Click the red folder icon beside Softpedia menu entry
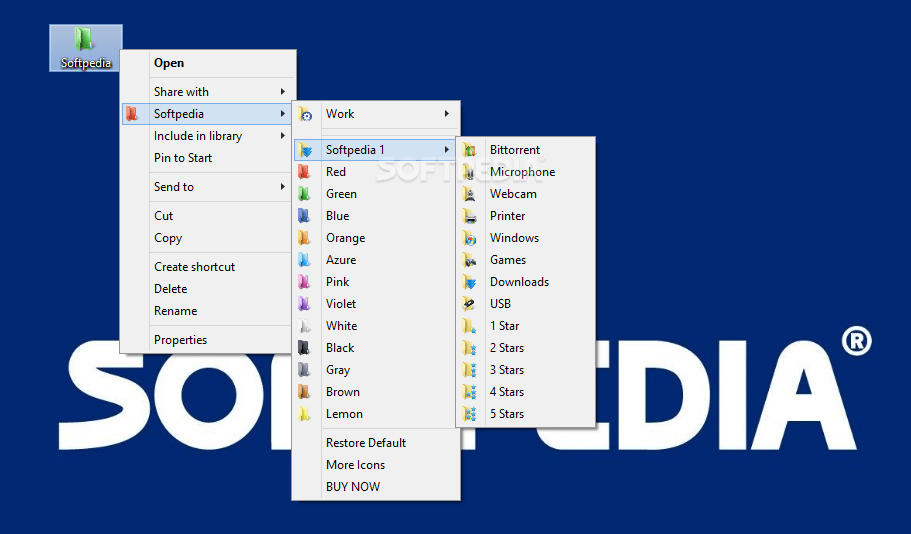This screenshot has height=534, width=911. (132, 114)
